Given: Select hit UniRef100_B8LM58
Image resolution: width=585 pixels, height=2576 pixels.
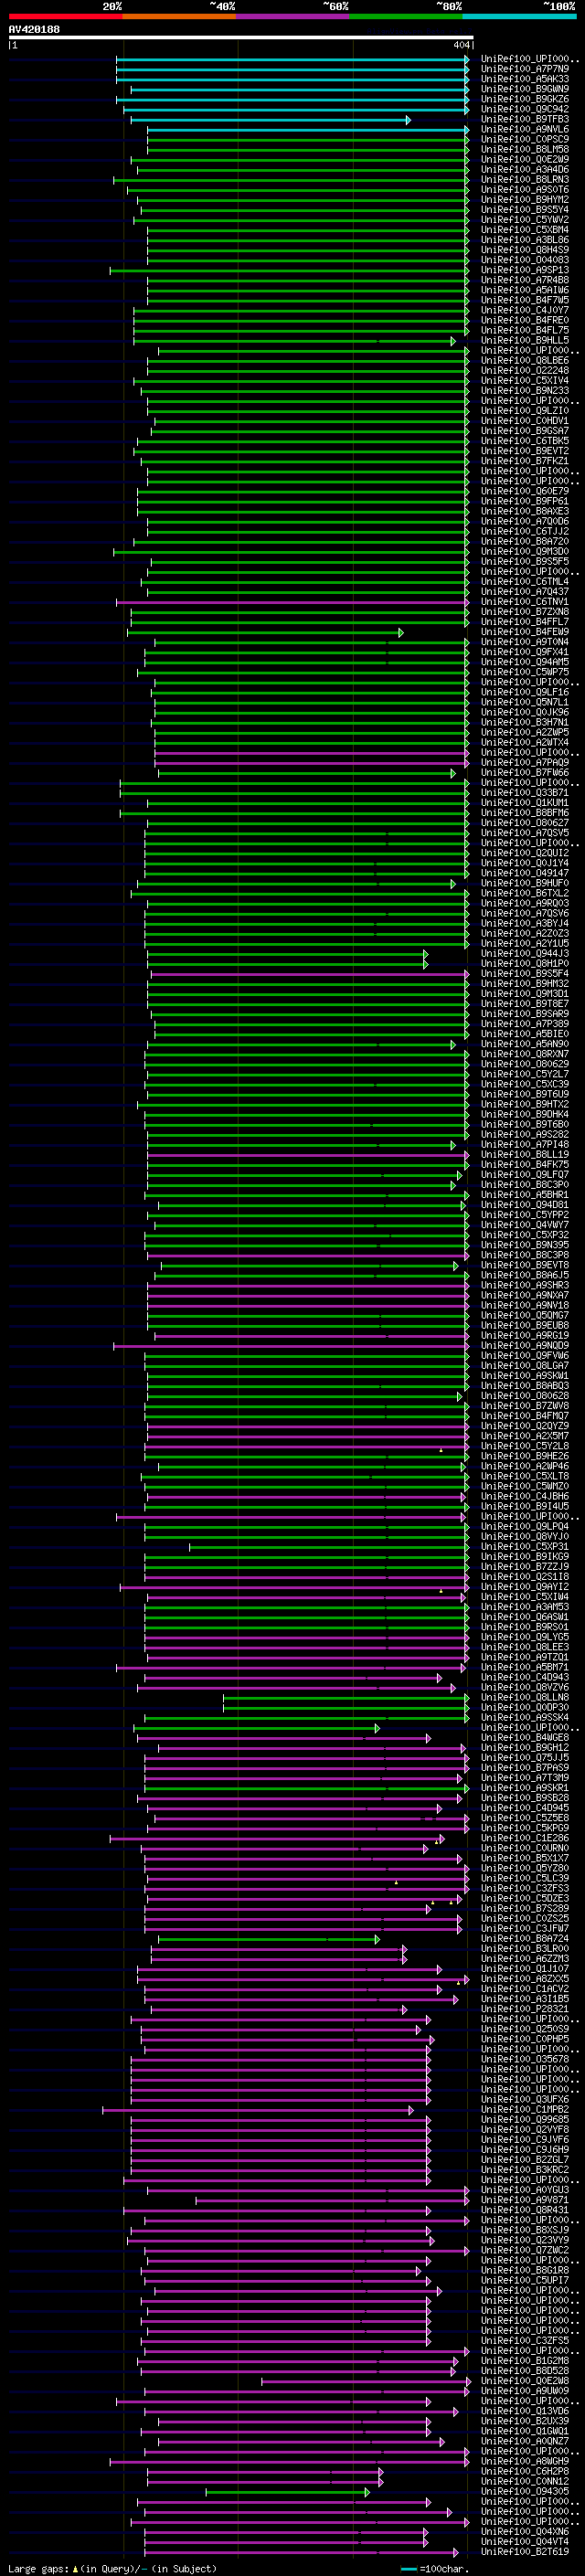Looking at the screenshot, I should click(525, 149).
